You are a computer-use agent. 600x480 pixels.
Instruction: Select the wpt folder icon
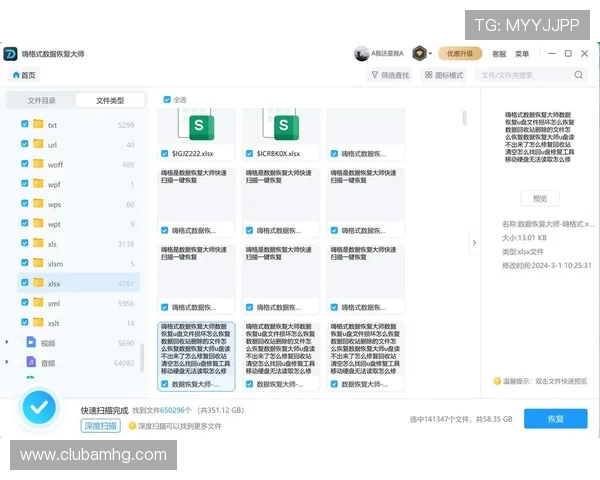[x=38, y=223]
